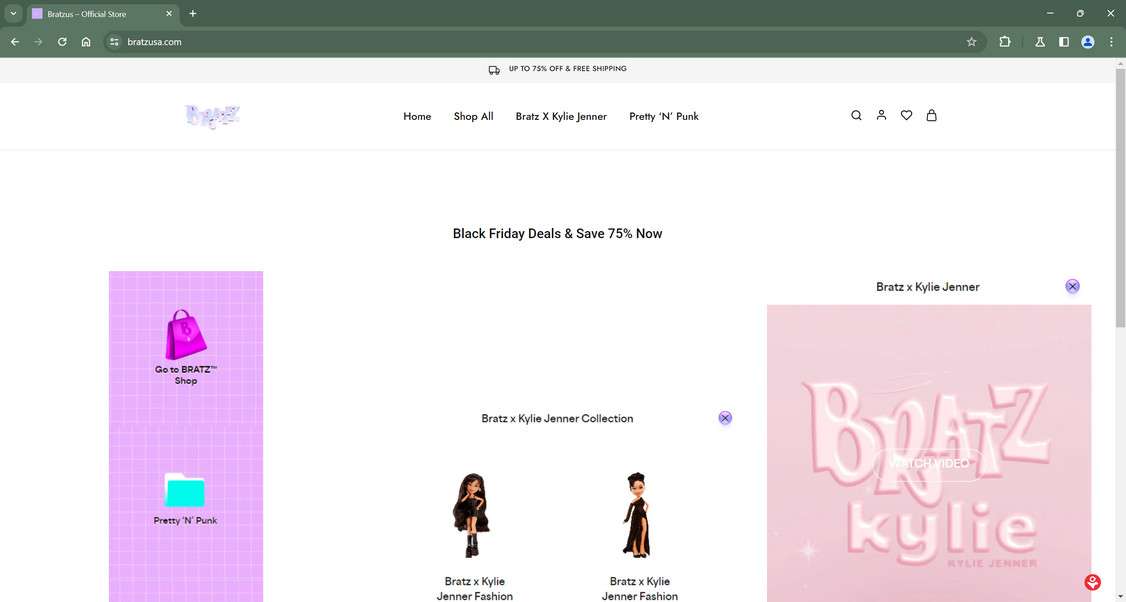The height and width of the screenshot is (602, 1126).
Task: Click the Go to BRATZ Shop label
Action: coord(185,375)
